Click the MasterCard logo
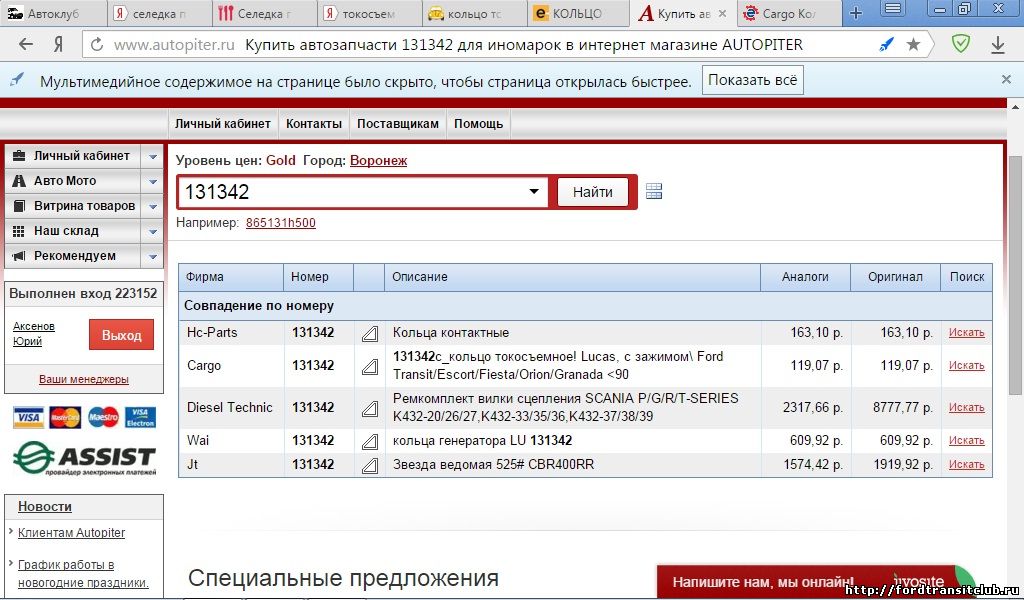 [65, 417]
